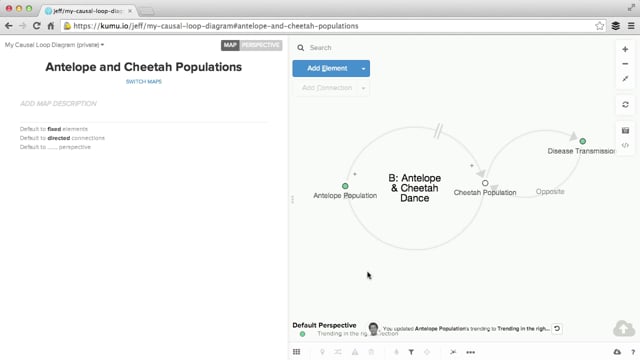Click the refresh layout icon on right sidebar
Screen dimensions: 640x360
pyautogui.click(x=625, y=104)
